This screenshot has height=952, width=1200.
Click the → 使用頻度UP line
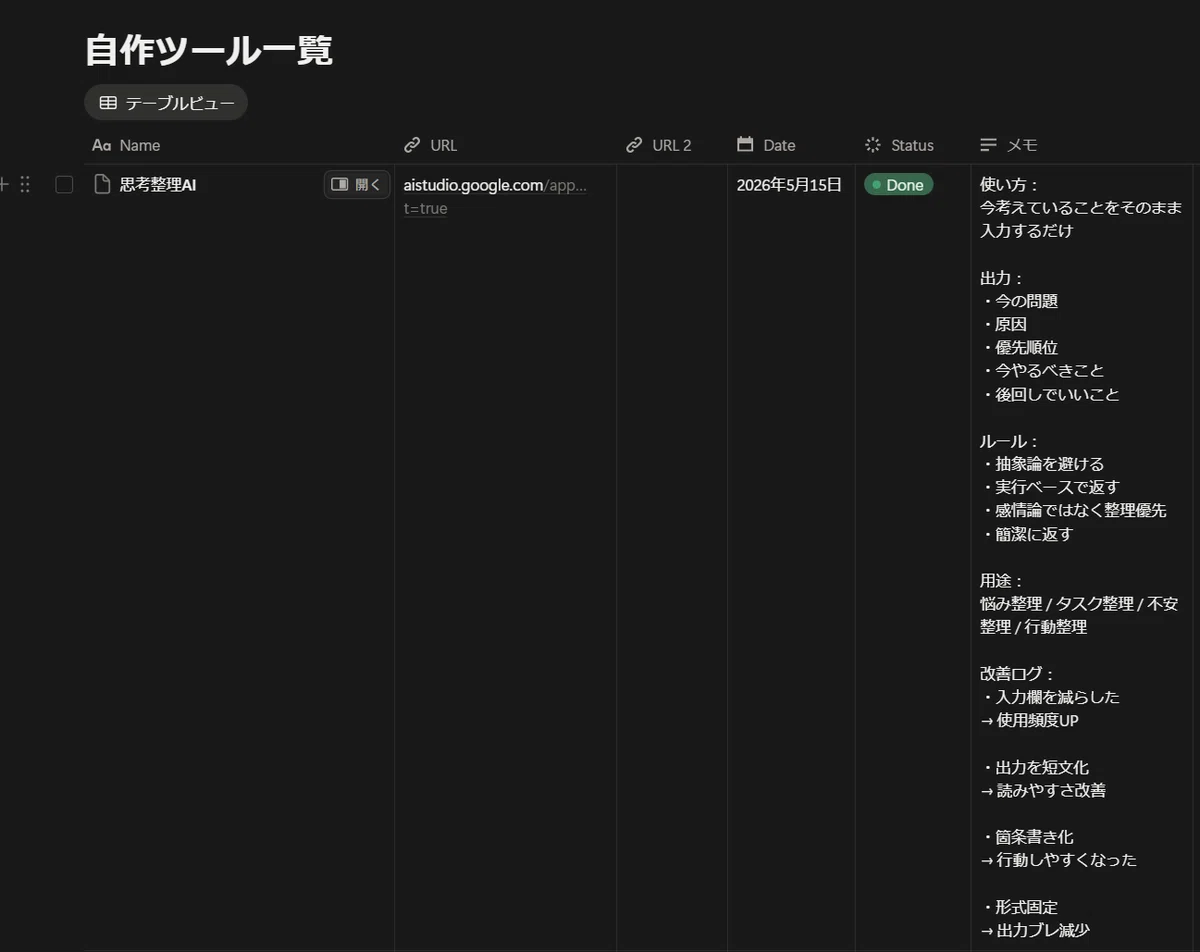point(1029,720)
